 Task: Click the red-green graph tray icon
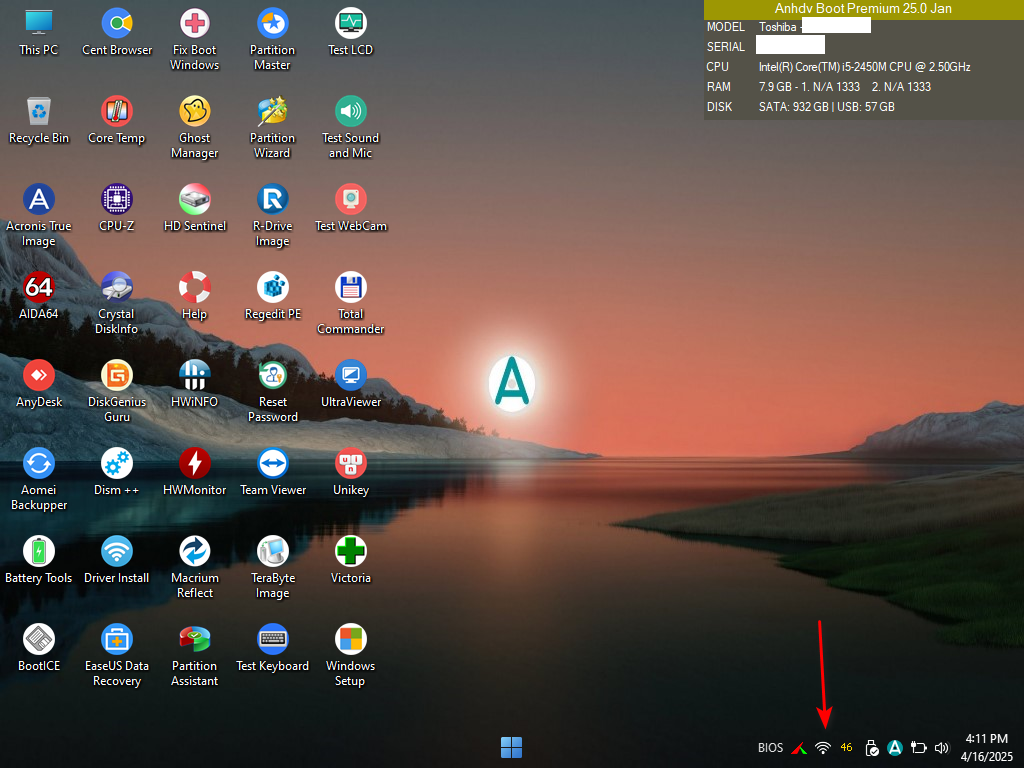799,748
